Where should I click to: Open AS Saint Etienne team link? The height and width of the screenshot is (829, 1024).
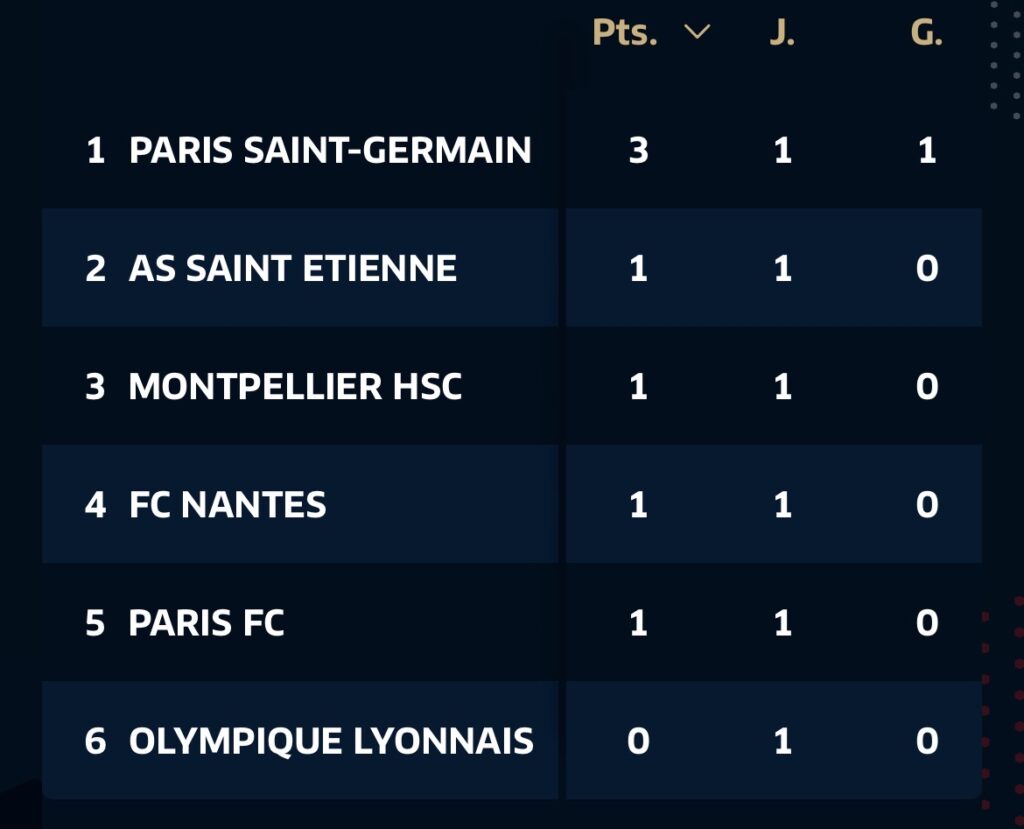point(293,268)
